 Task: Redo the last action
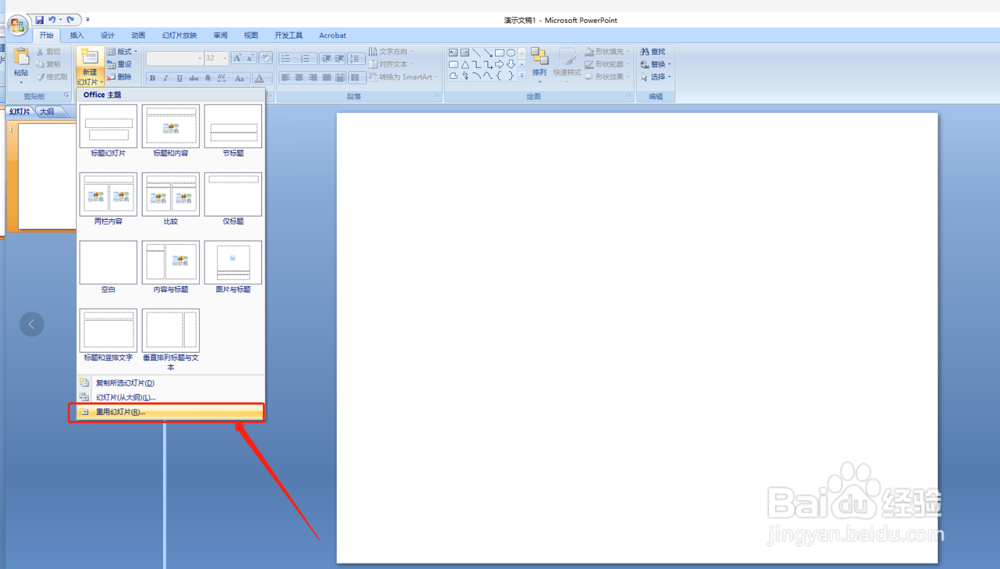[71, 20]
